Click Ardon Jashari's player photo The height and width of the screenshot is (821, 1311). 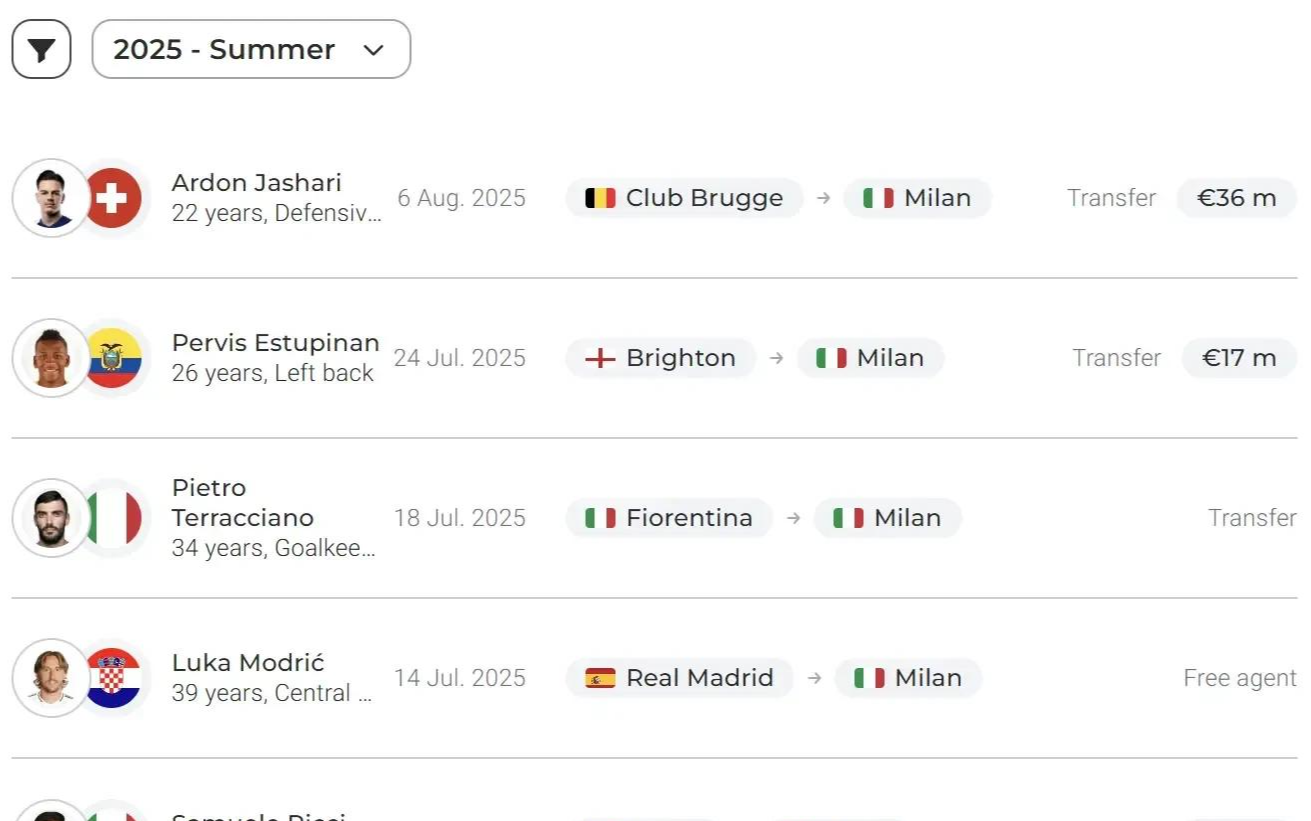[51, 198]
